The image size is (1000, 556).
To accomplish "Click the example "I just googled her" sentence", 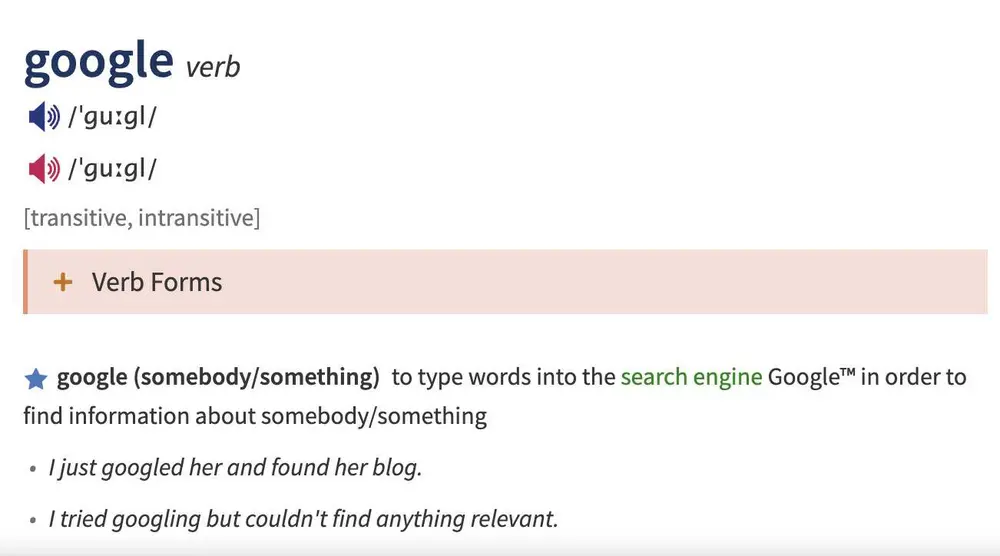I will pos(235,468).
